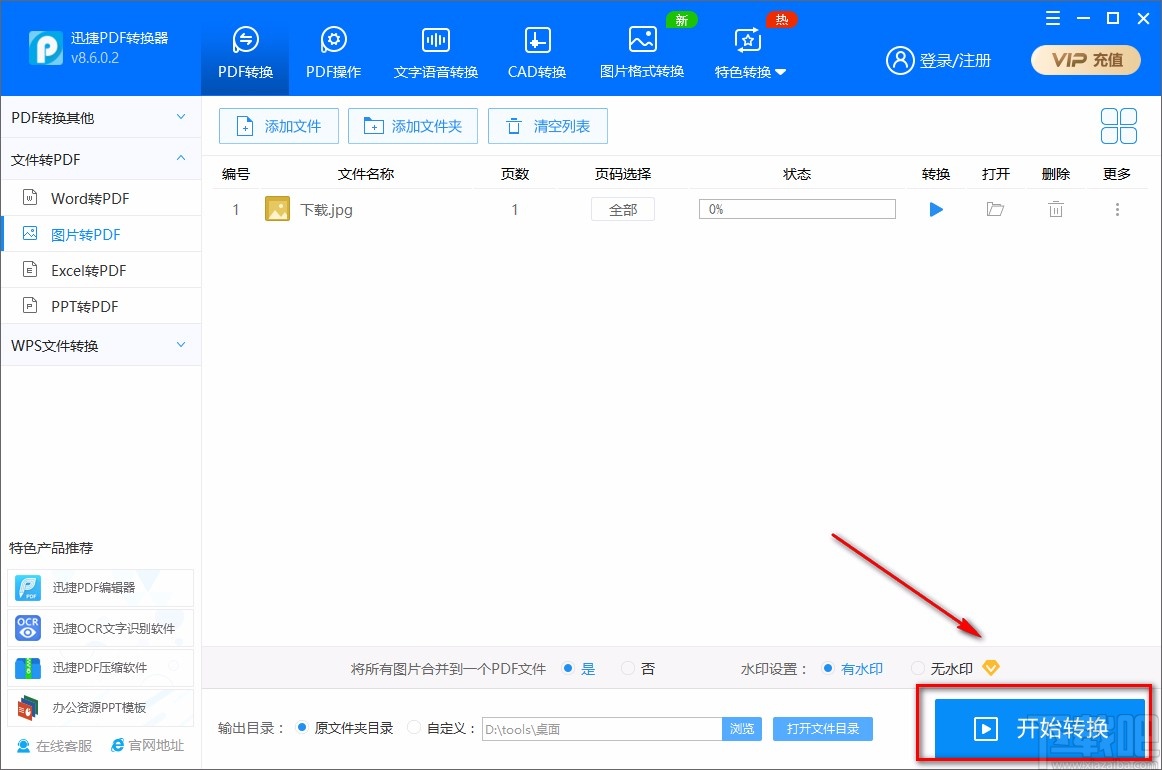The width and height of the screenshot is (1162, 770).
Task: Choose 否 to not merge images into one PDF
Action: pyautogui.click(x=628, y=668)
